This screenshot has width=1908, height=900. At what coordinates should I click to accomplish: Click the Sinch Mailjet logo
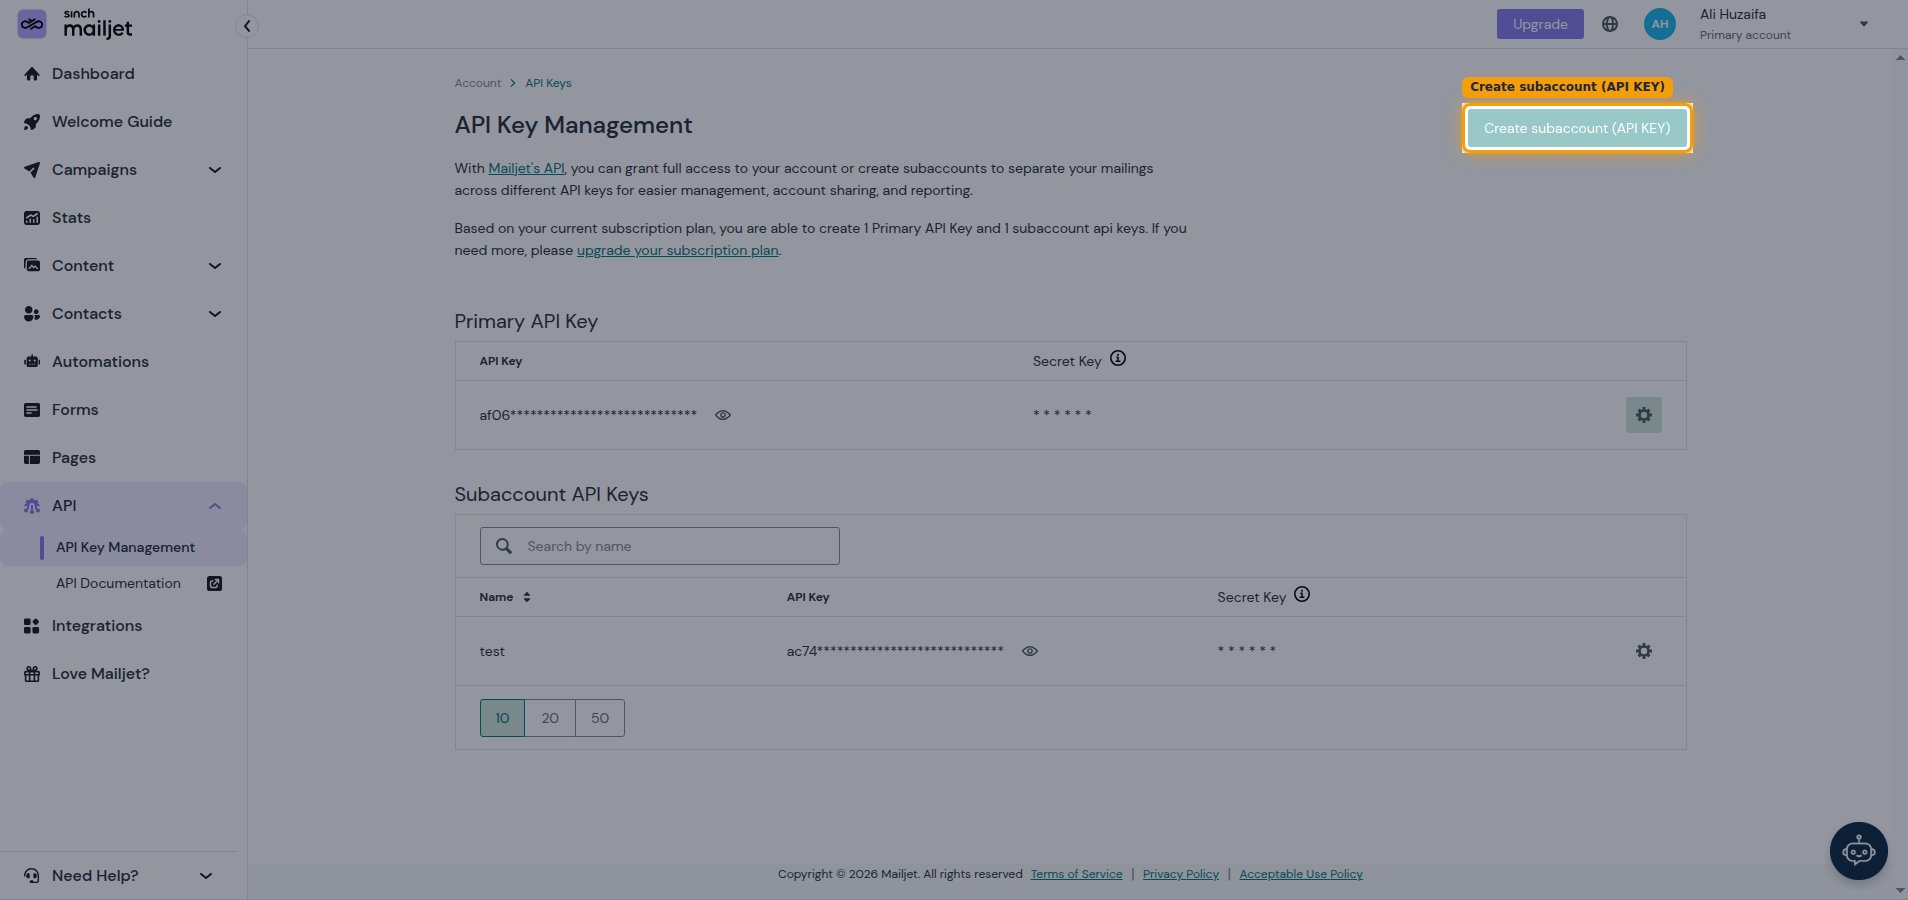coord(75,24)
